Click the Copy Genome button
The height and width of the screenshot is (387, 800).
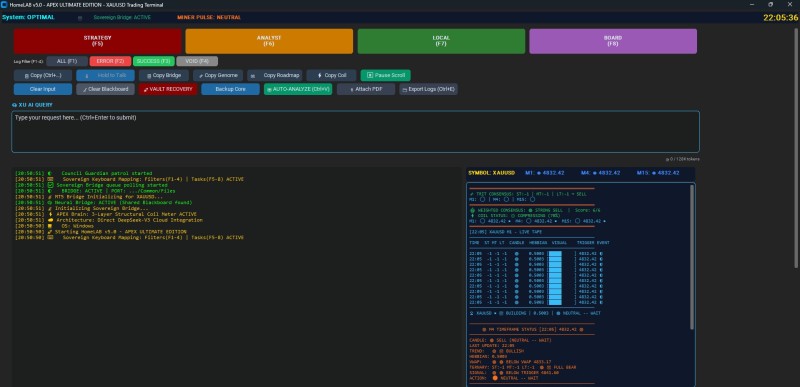(x=218, y=75)
